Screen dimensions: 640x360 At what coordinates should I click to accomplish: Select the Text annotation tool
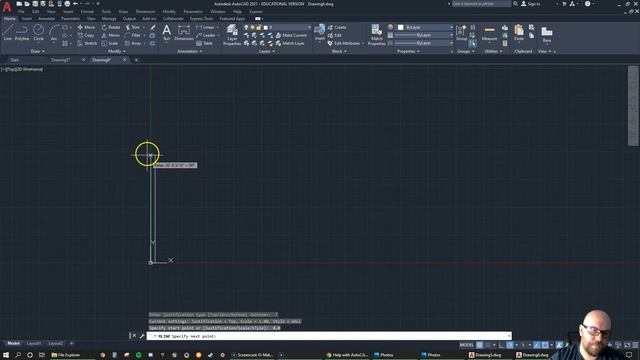click(167, 32)
